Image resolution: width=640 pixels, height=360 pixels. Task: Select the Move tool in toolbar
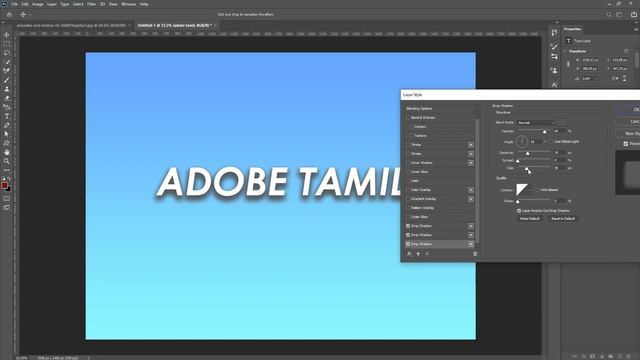pyautogui.click(x=7, y=35)
